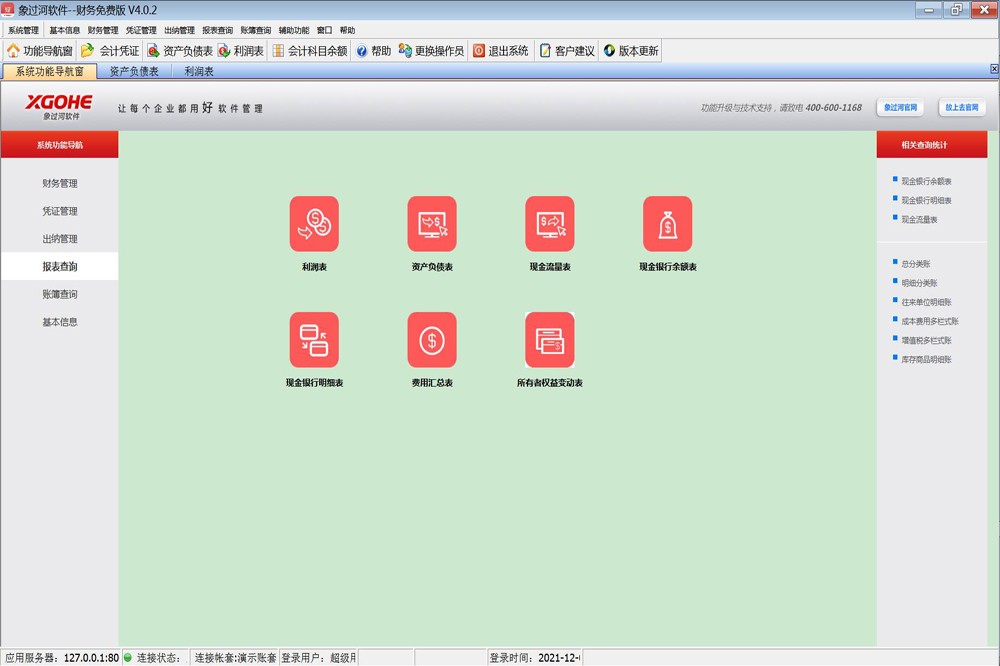Open 现金银行余额表 link in 相关查询统计 panel
The image size is (1000, 666).
pyautogui.click(x=926, y=181)
